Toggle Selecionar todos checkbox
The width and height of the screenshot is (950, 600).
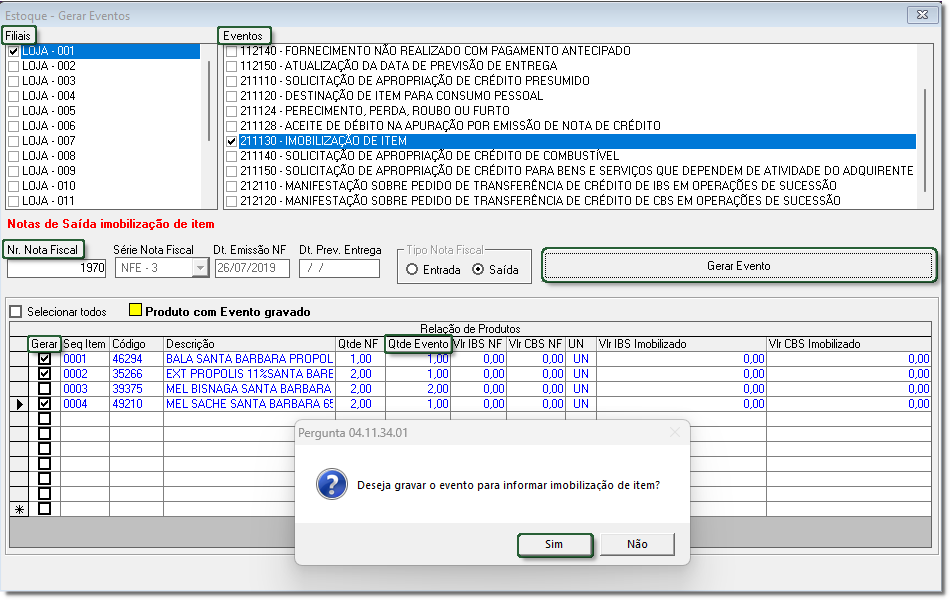[x=16, y=312]
